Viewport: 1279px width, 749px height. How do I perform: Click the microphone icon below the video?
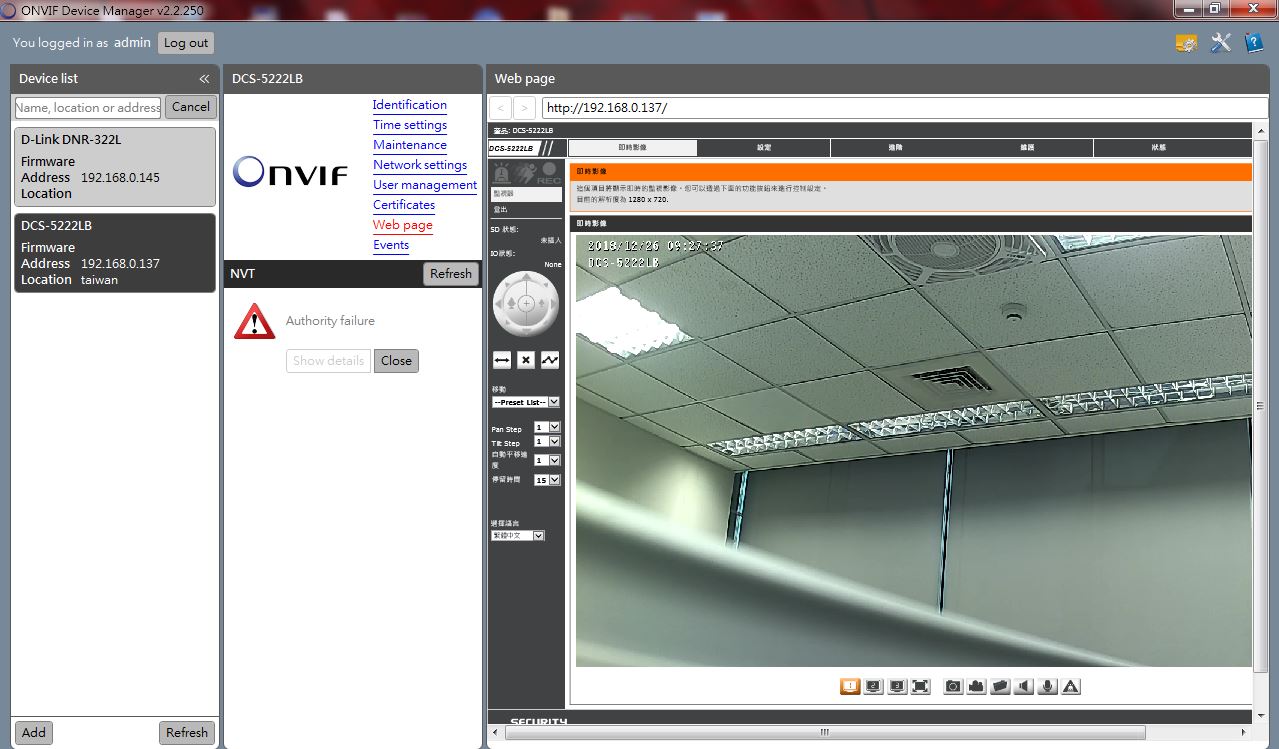coord(1047,686)
